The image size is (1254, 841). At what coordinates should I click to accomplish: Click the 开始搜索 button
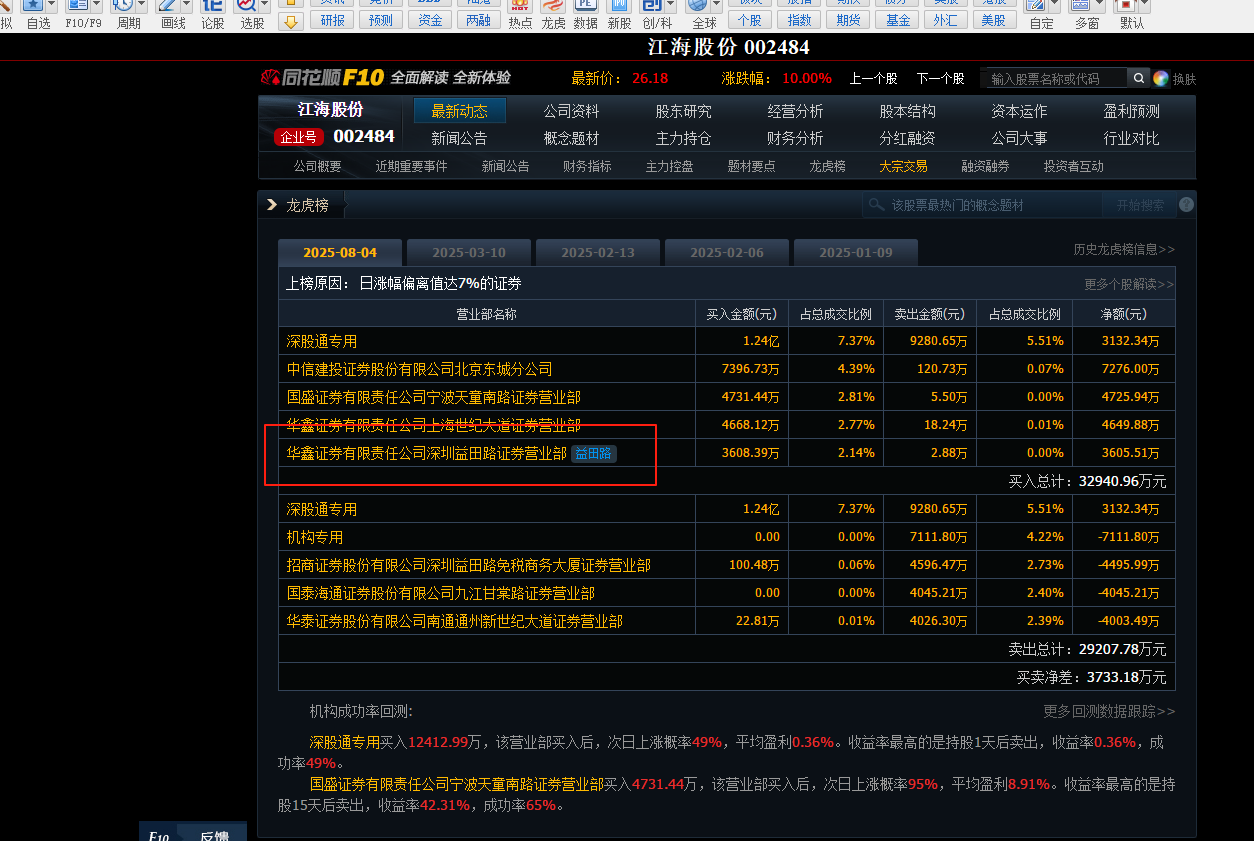[x=1140, y=205]
